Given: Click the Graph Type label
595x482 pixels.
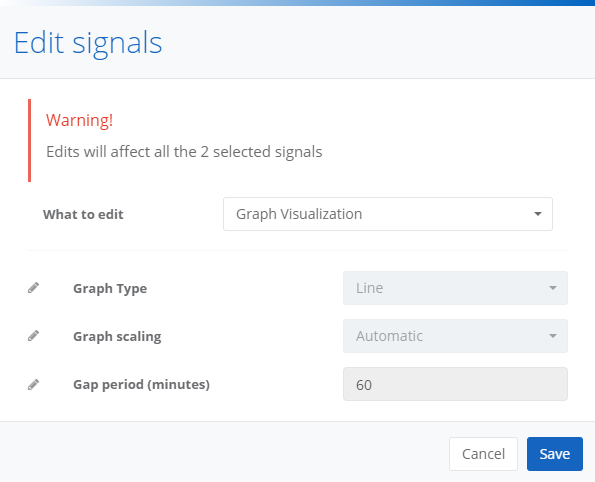Looking at the screenshot, I should pyautogui.click(x=110, y=288).
